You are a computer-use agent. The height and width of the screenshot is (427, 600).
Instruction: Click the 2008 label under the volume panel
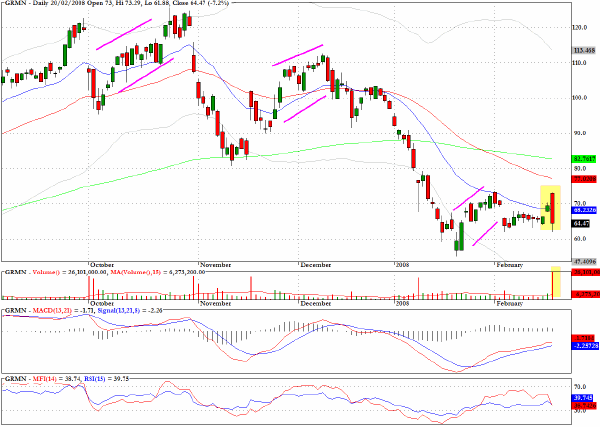coord(403,303)
